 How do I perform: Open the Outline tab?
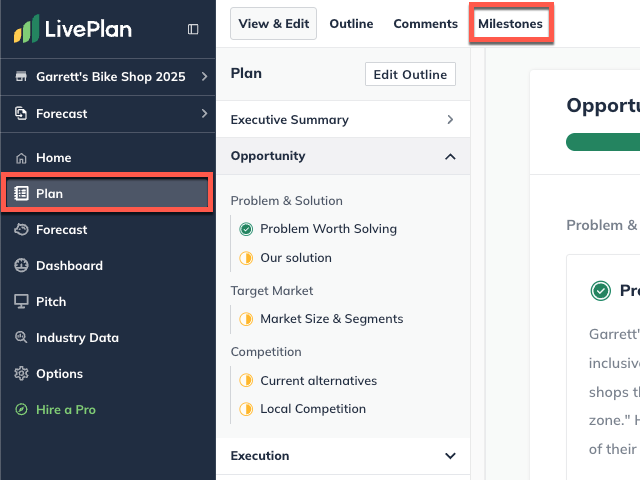[x=351, y=24]
